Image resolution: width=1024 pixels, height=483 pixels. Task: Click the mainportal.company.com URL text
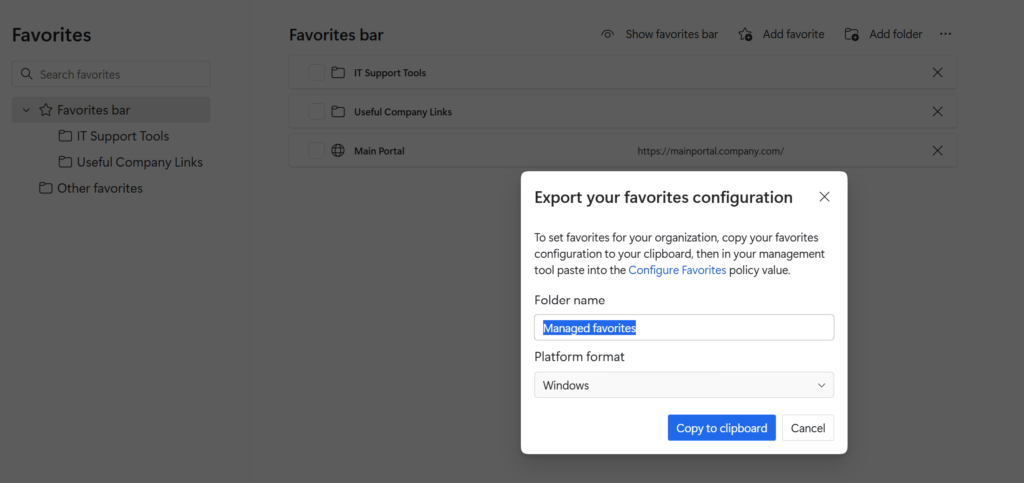711,151
